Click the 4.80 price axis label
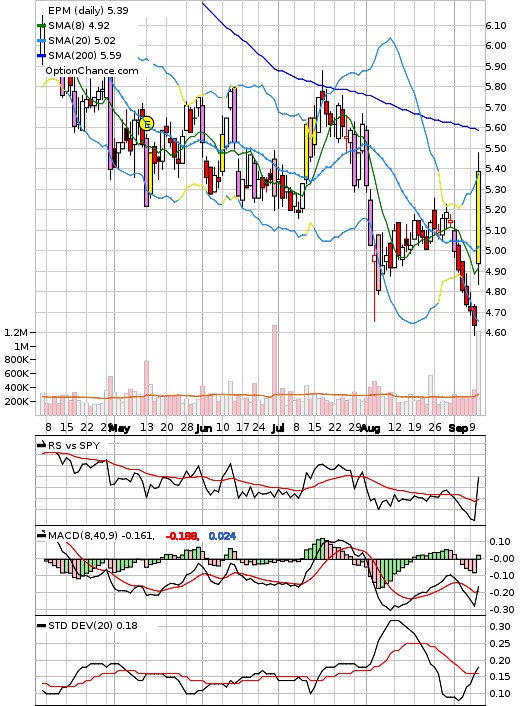Image resolution: width=526 pixels, height=706 pixels. click(x=496, y=292)
